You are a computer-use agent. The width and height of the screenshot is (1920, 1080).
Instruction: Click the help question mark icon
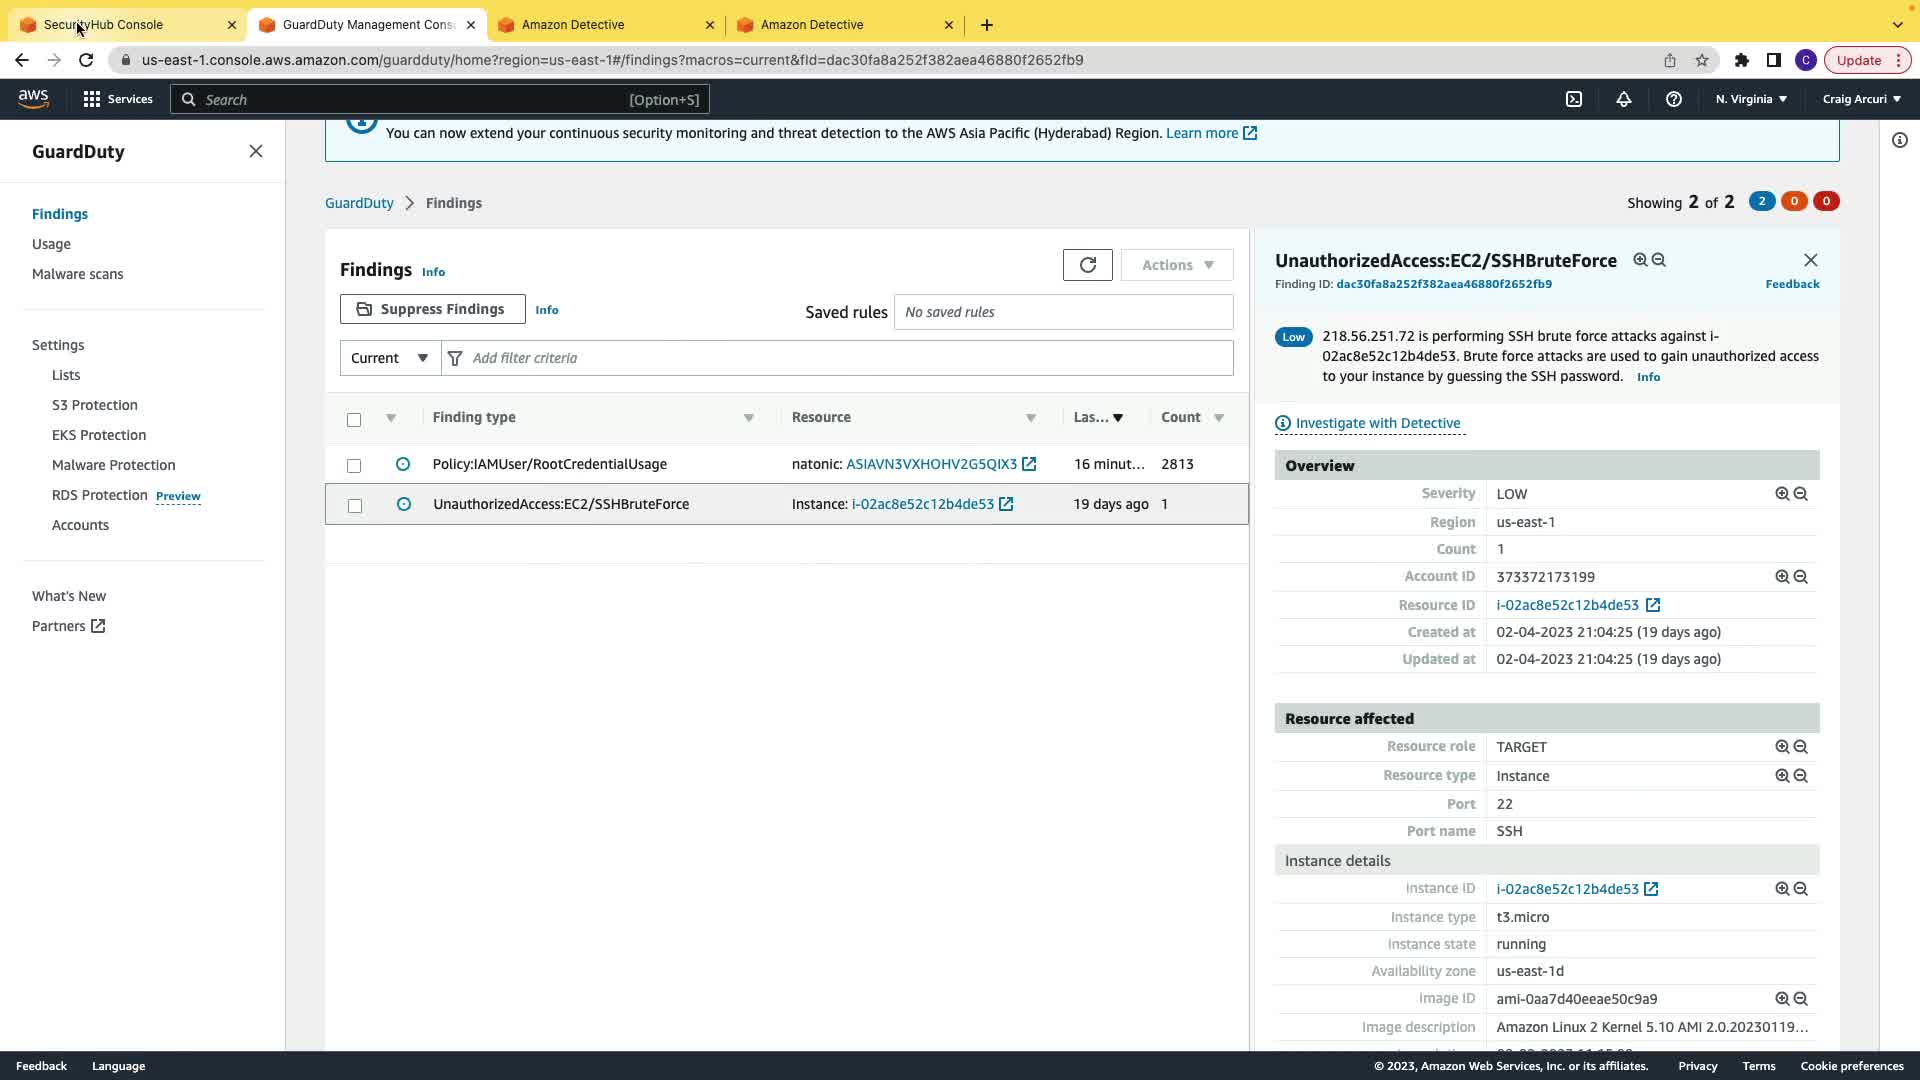(x=1673, y=99)
